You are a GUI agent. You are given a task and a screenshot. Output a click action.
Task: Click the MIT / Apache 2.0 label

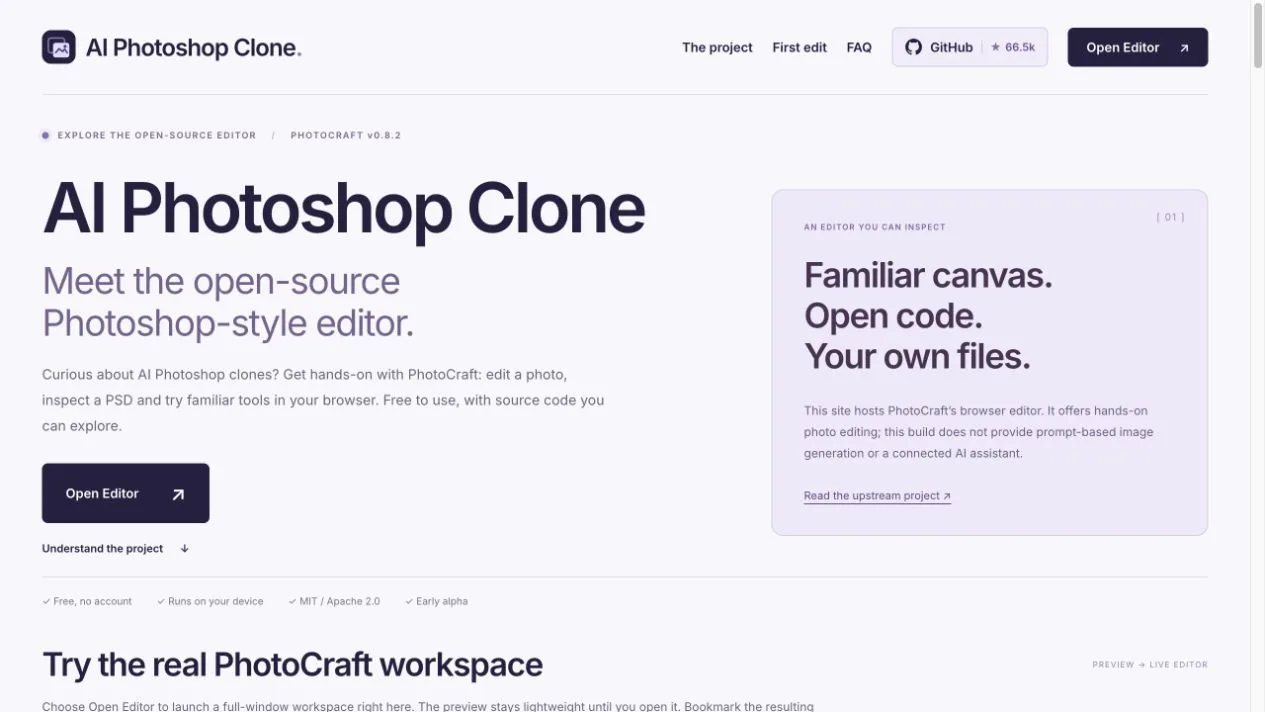334,601
